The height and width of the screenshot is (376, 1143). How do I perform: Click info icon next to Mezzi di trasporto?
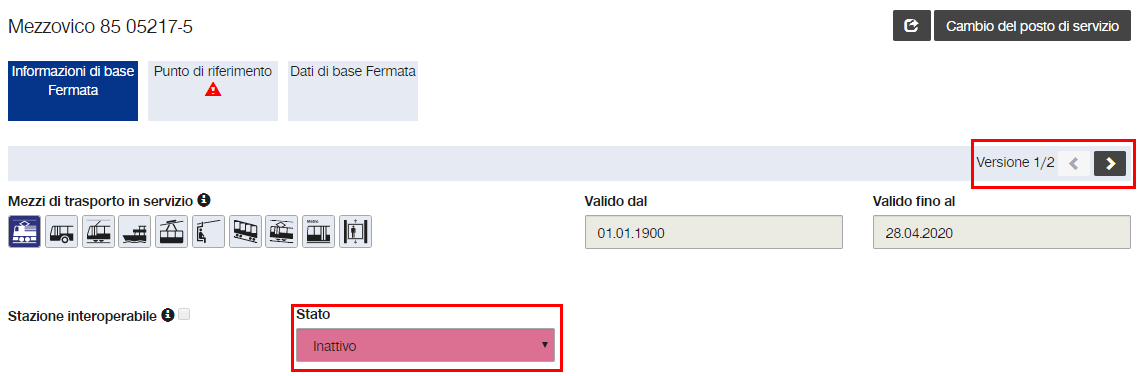click(205, 199)
